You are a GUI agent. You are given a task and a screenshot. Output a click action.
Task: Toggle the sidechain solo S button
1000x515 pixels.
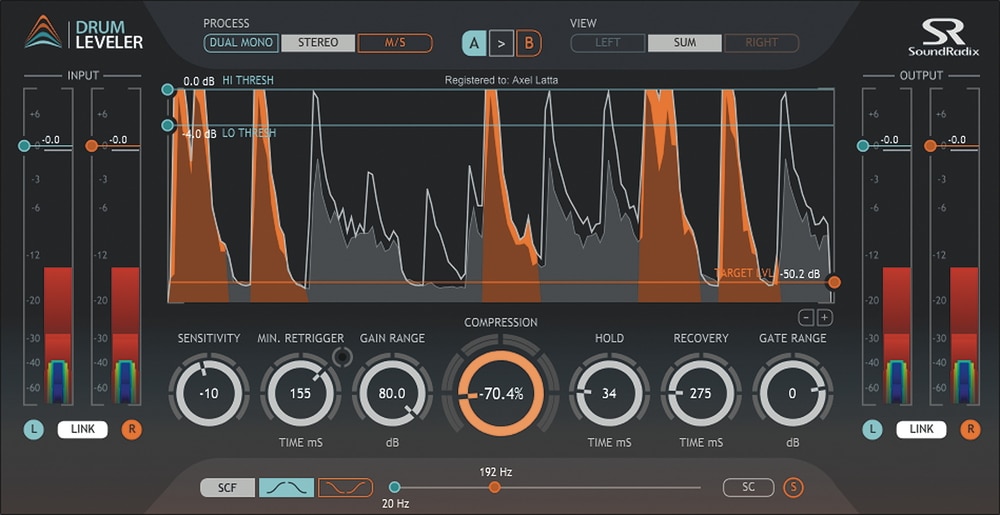793,488
